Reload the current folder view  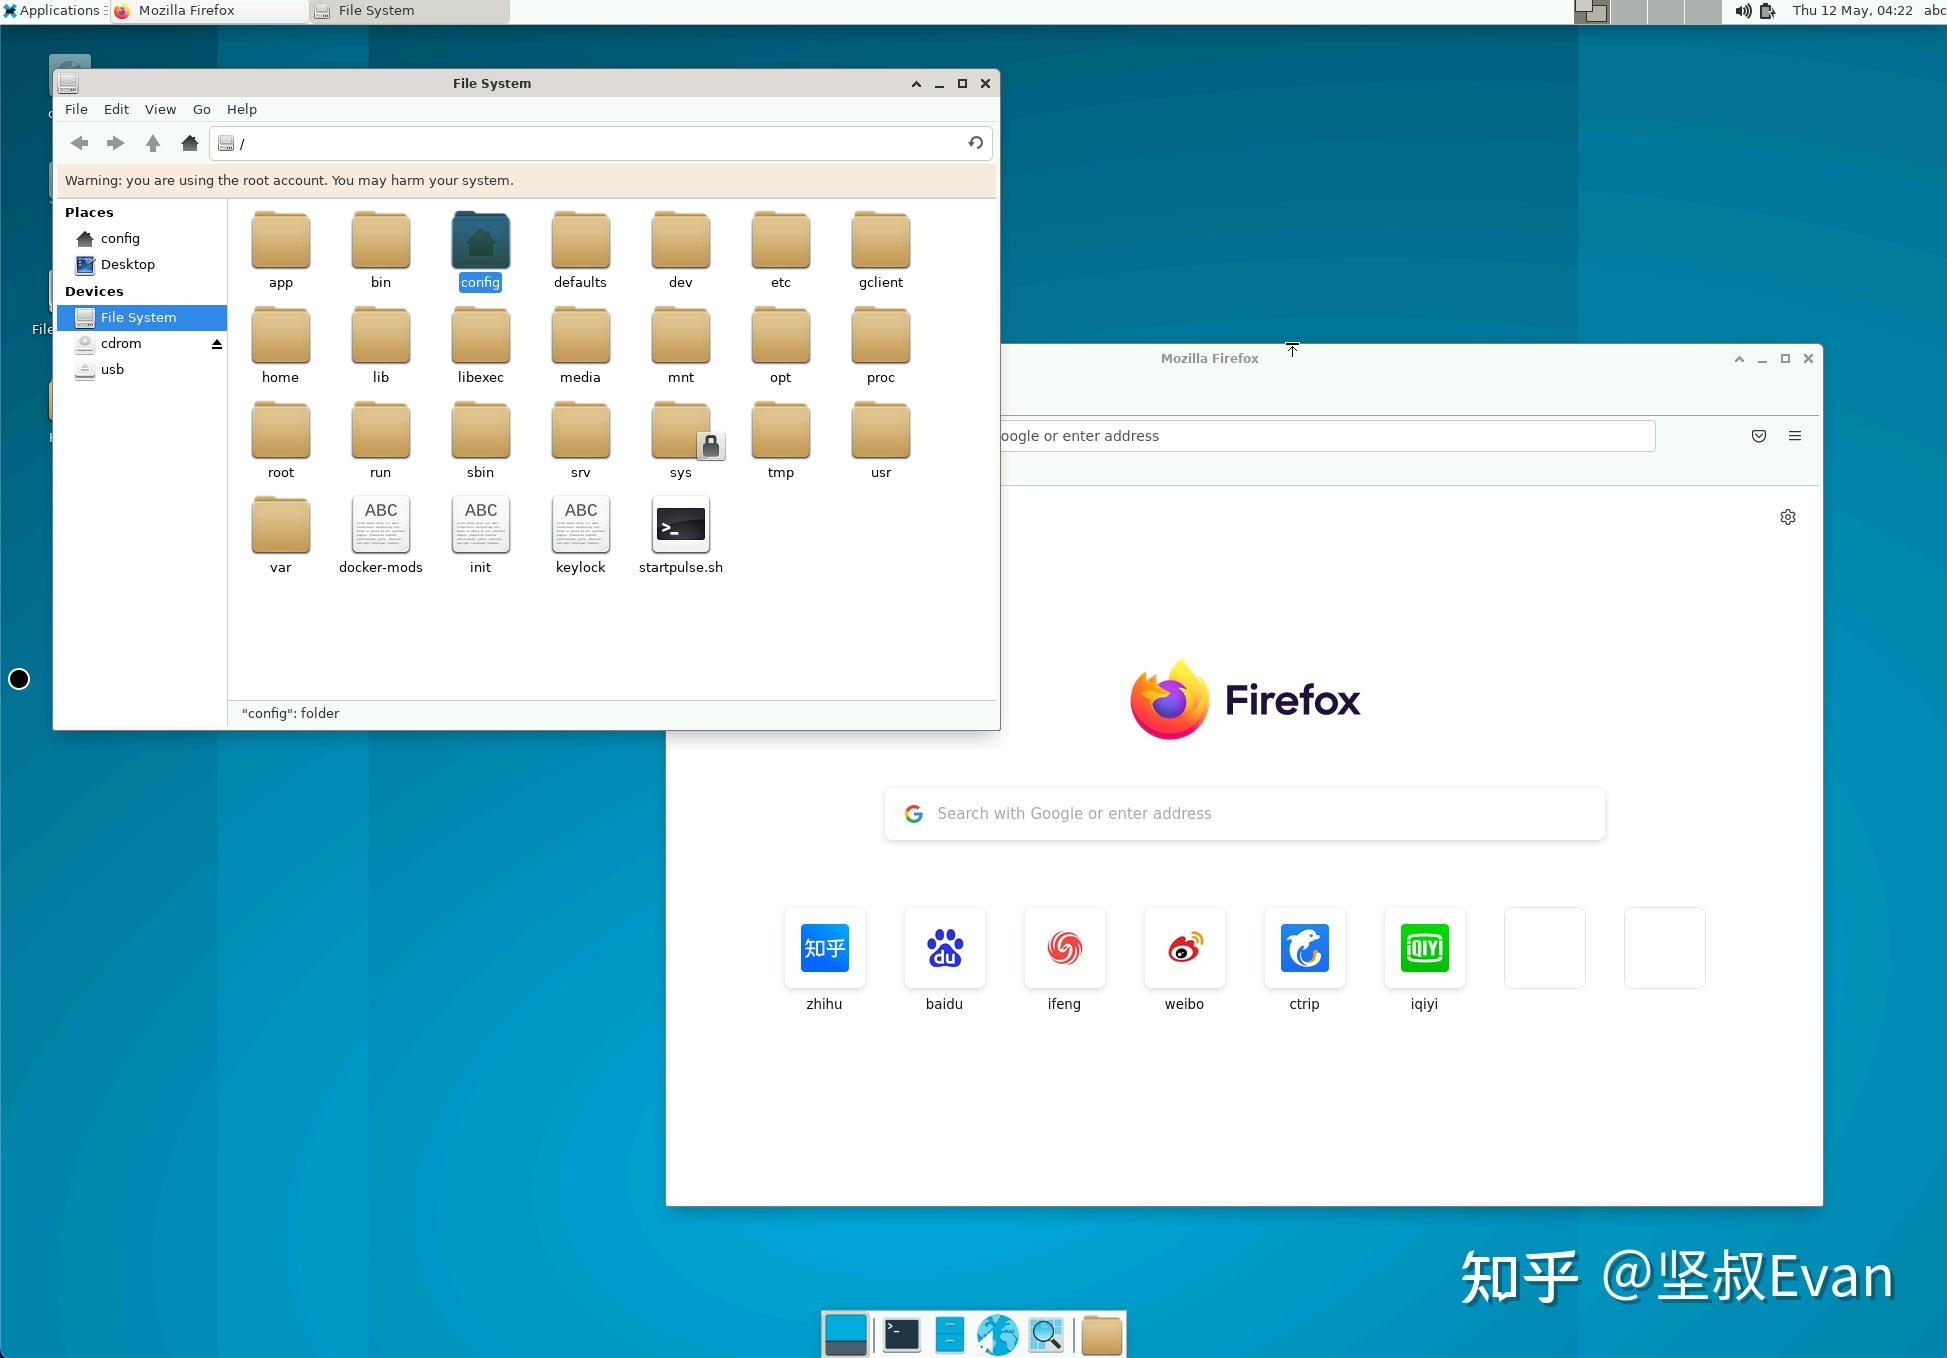click(975, 143)
